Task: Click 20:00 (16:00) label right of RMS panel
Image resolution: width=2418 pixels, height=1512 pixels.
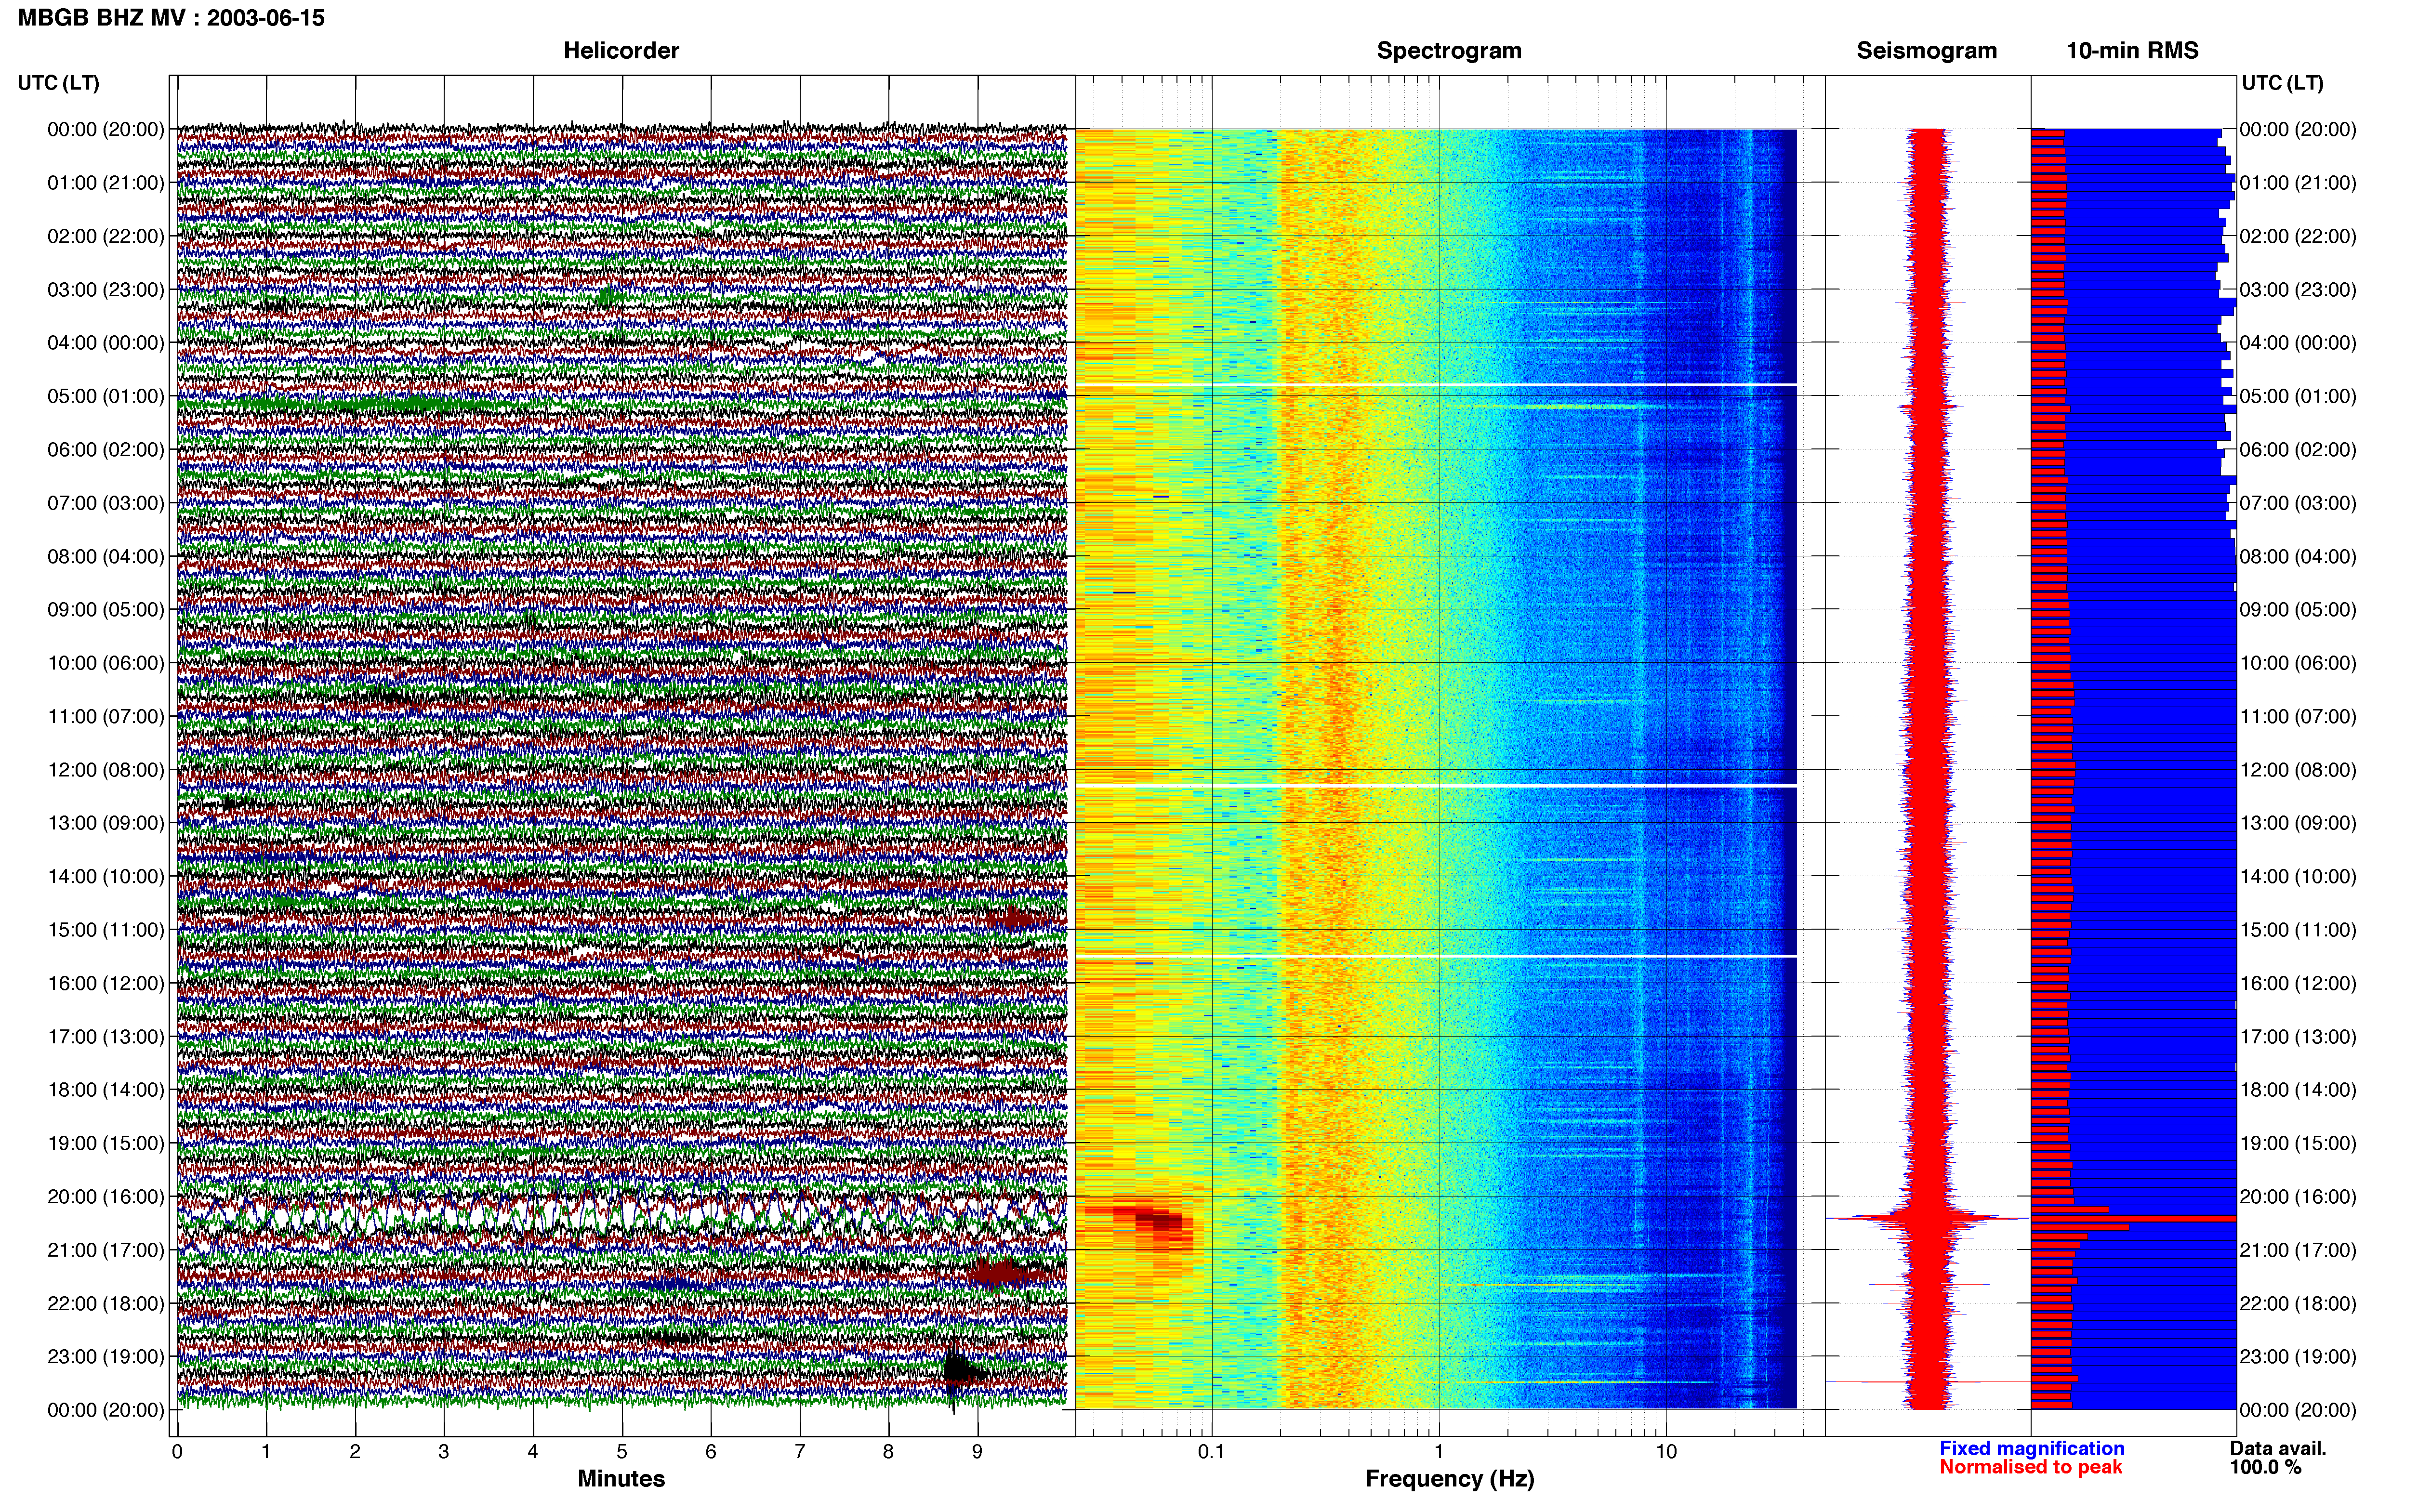Action: (2297, 1197)
